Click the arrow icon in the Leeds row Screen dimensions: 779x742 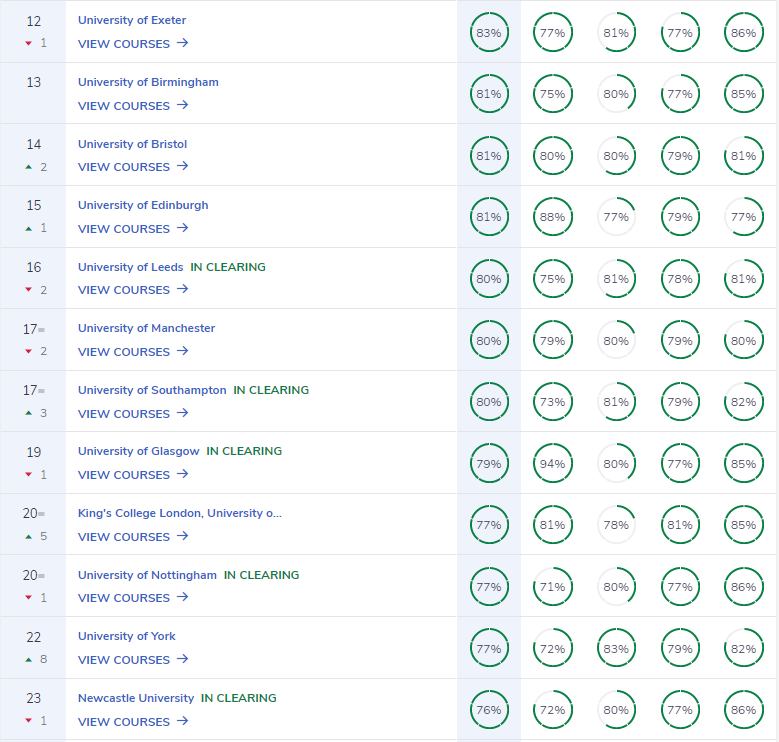point(183,289)
